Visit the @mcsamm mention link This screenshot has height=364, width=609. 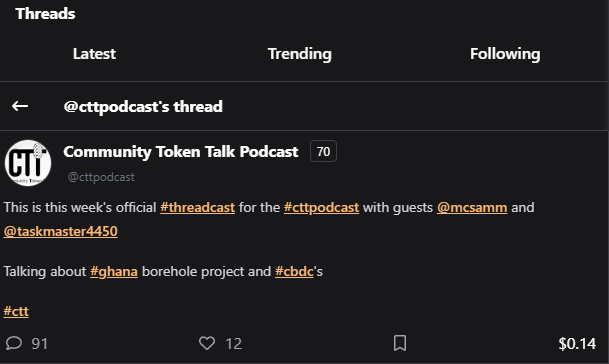472,207
